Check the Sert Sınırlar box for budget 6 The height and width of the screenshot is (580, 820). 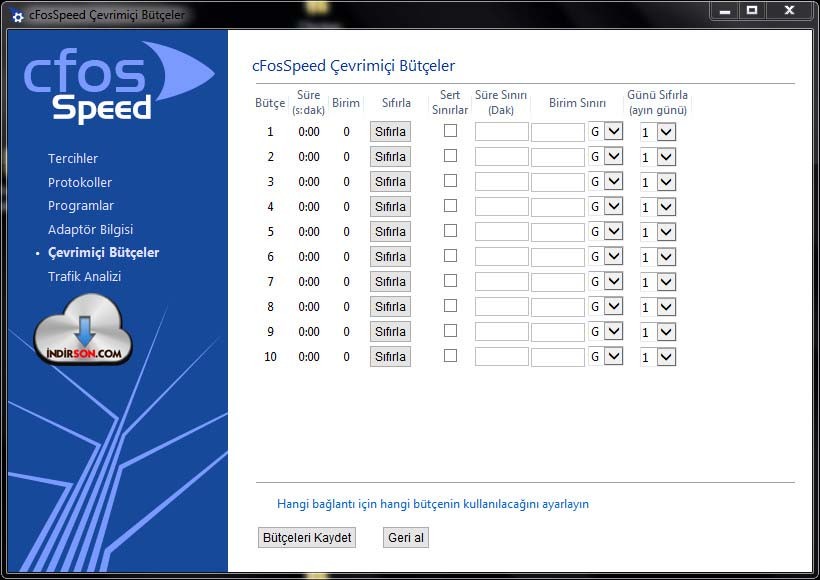(x=450, y=256)
